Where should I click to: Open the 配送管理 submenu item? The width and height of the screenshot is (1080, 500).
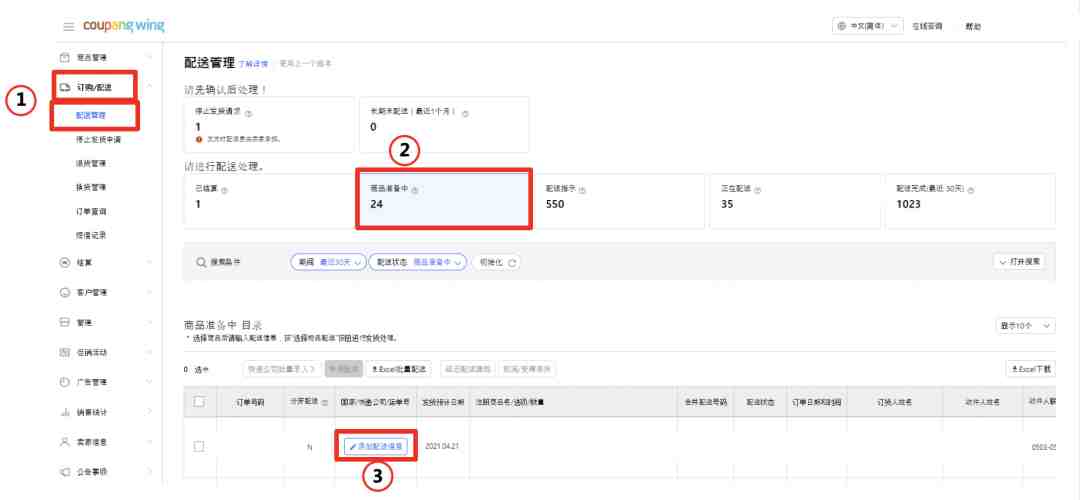pos(91,116)
